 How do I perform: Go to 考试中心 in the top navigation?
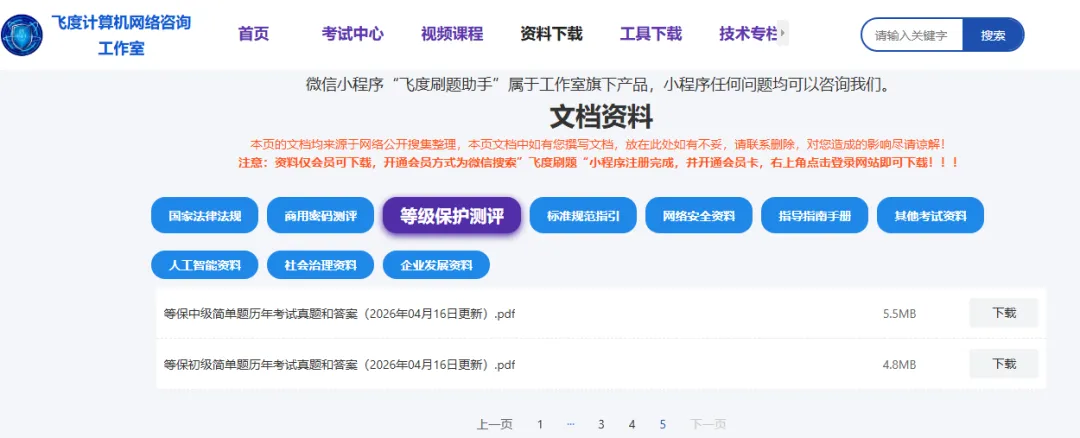353,34
